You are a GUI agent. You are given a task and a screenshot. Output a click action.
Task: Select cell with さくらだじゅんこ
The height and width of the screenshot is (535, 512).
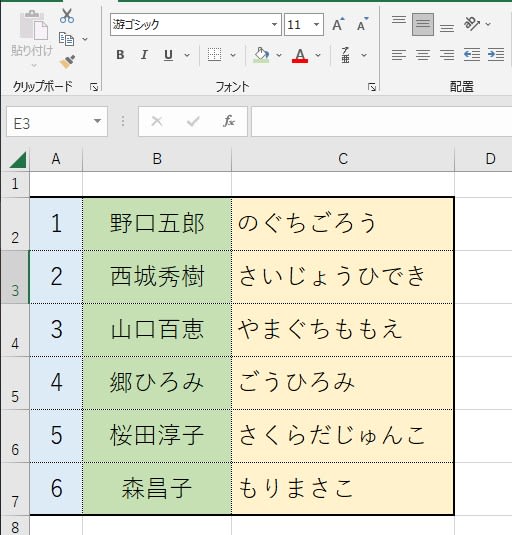click(x=343, y=436)
